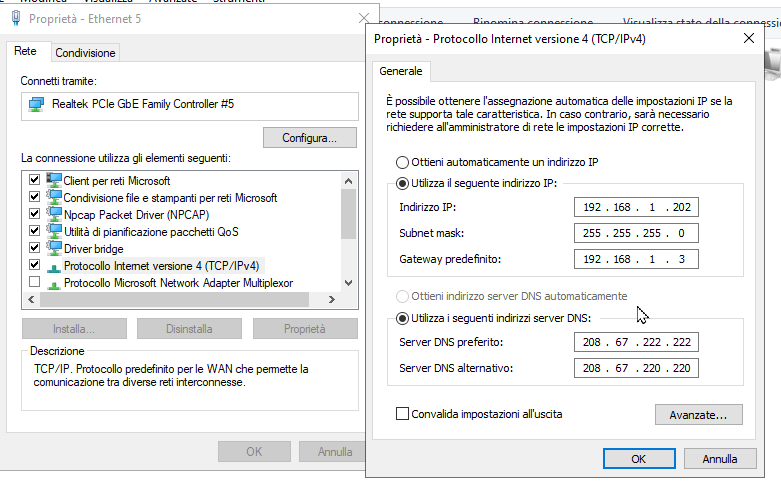Click the Realtek PCIe GbE adapter icon
781x483 pixels.
click(x=37, y=104)
